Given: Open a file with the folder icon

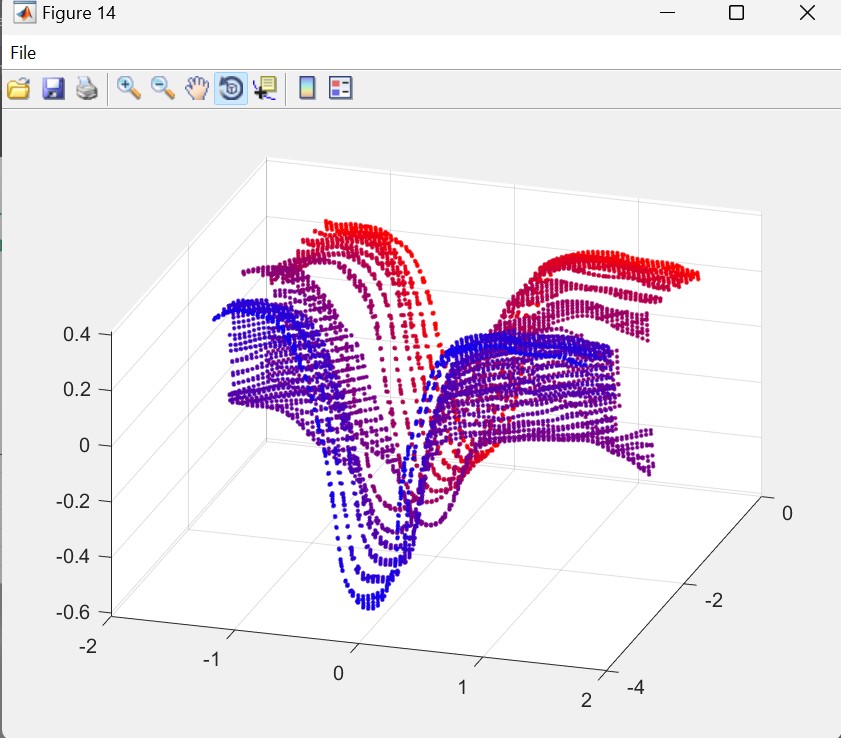Looking at the screenshot, I should (x=18, y=89).
